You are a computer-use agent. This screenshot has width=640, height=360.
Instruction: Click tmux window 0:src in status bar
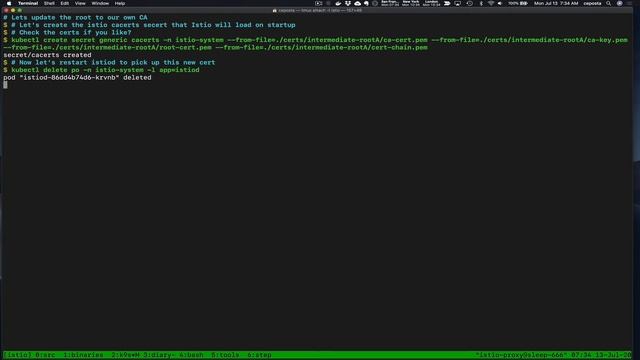coord(45,355)
